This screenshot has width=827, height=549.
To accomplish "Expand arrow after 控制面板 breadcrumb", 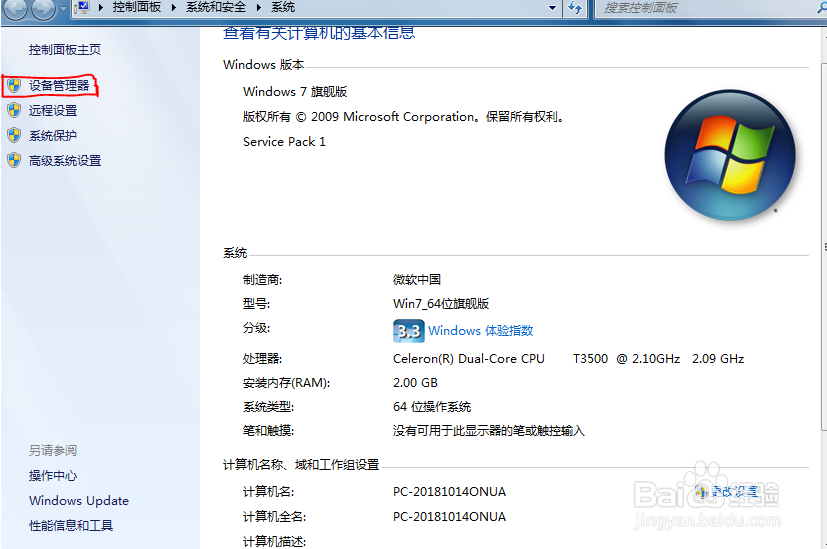I will 174,8.
